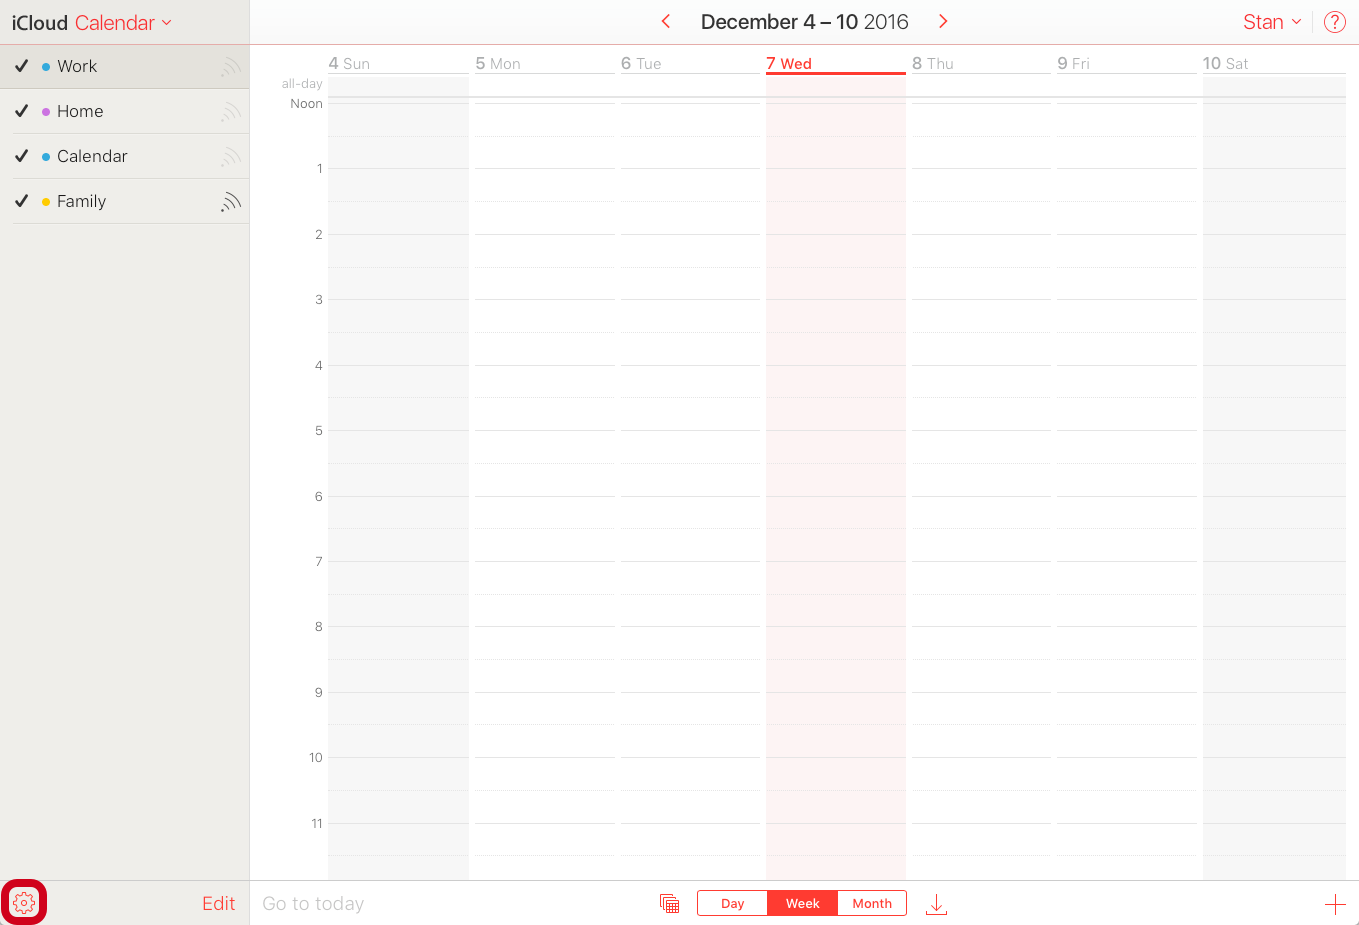Viewport: 1359px width, 925px height.
Task: Click the Edit link
Action: tap(218, 903)
